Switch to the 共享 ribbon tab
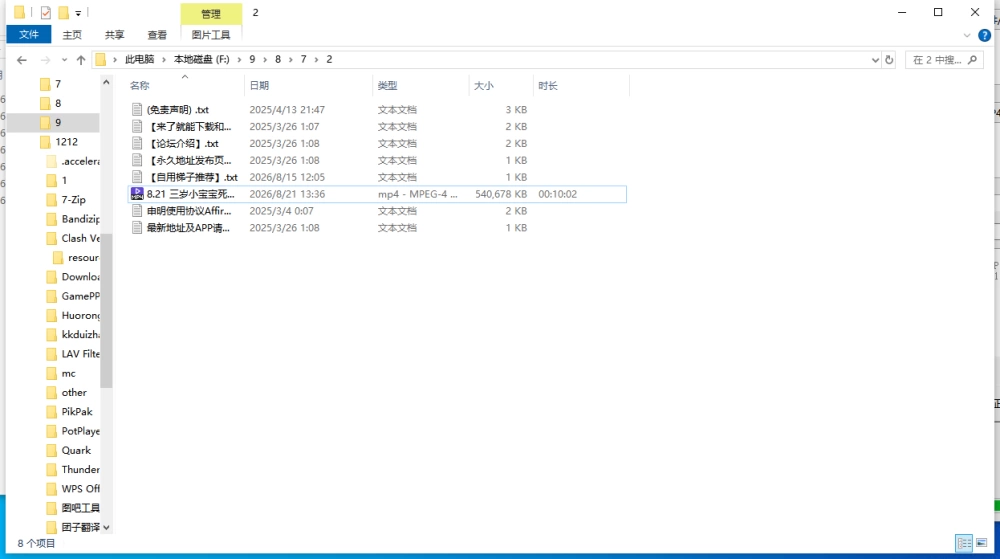1000x559 pixels. (x=115, y=35)
